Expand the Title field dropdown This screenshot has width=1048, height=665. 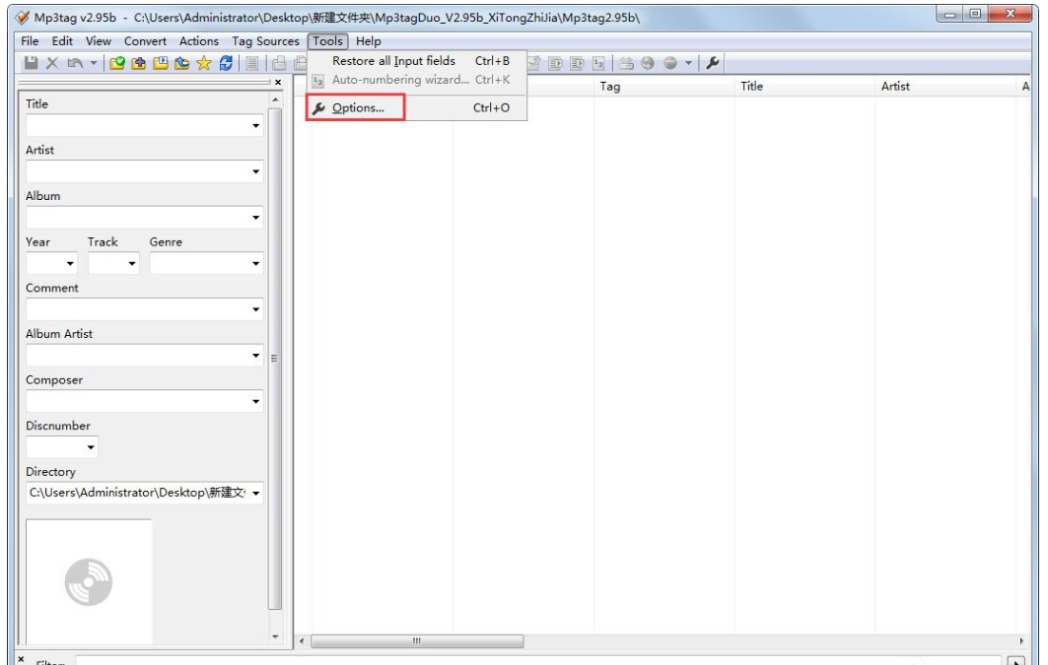(x=255, y=126)
